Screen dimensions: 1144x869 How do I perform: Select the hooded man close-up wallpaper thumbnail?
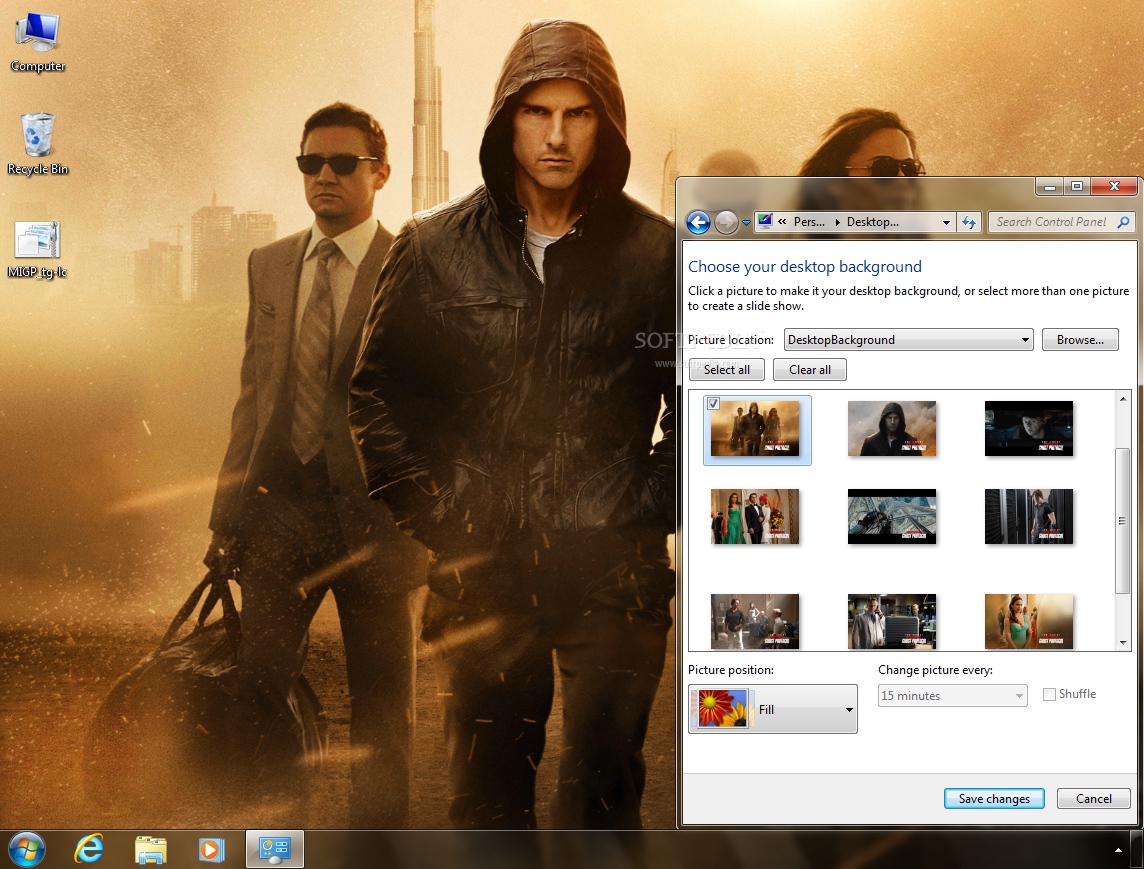point(892,429)
